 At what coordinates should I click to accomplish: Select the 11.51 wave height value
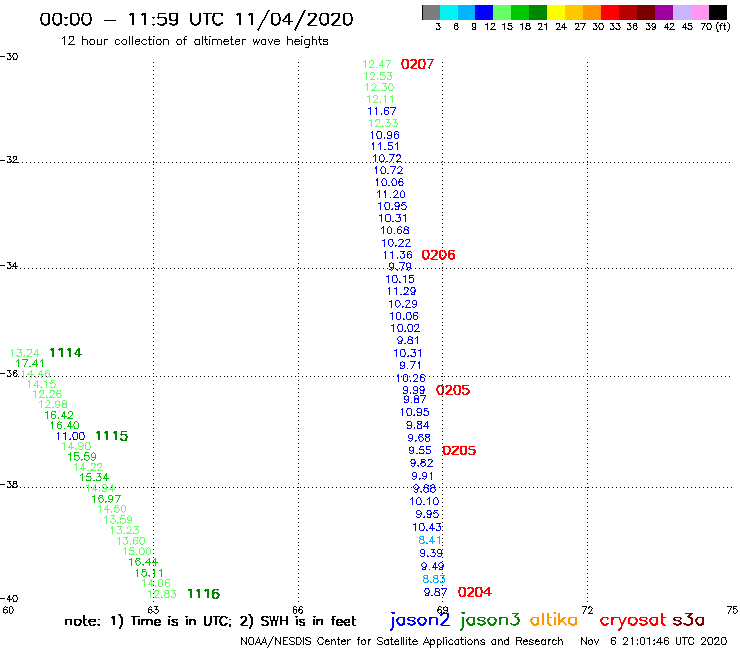[385, 146]
